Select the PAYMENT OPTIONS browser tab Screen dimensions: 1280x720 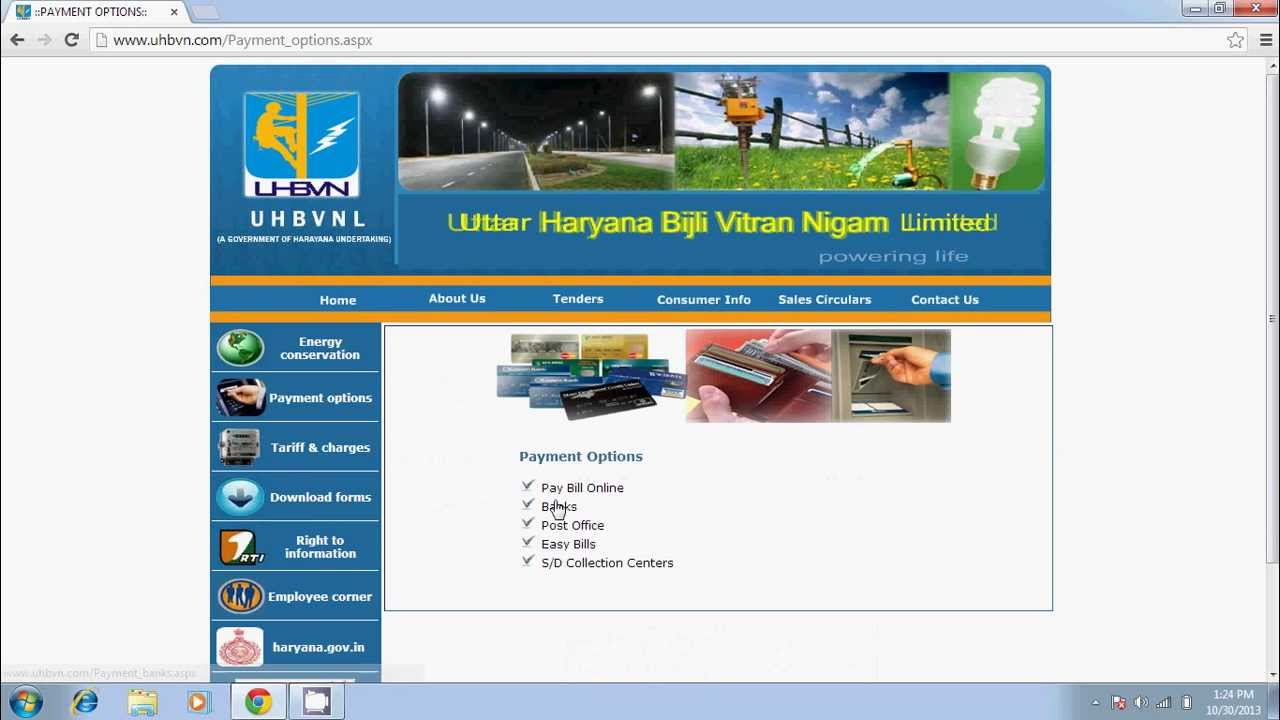95,12
